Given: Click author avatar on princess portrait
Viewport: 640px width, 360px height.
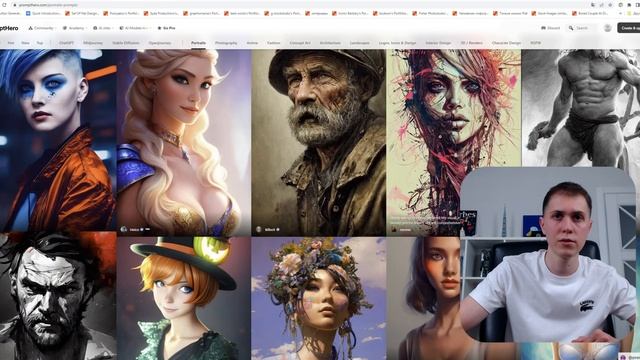Looking at the screenshot, I should click(124, 229).
